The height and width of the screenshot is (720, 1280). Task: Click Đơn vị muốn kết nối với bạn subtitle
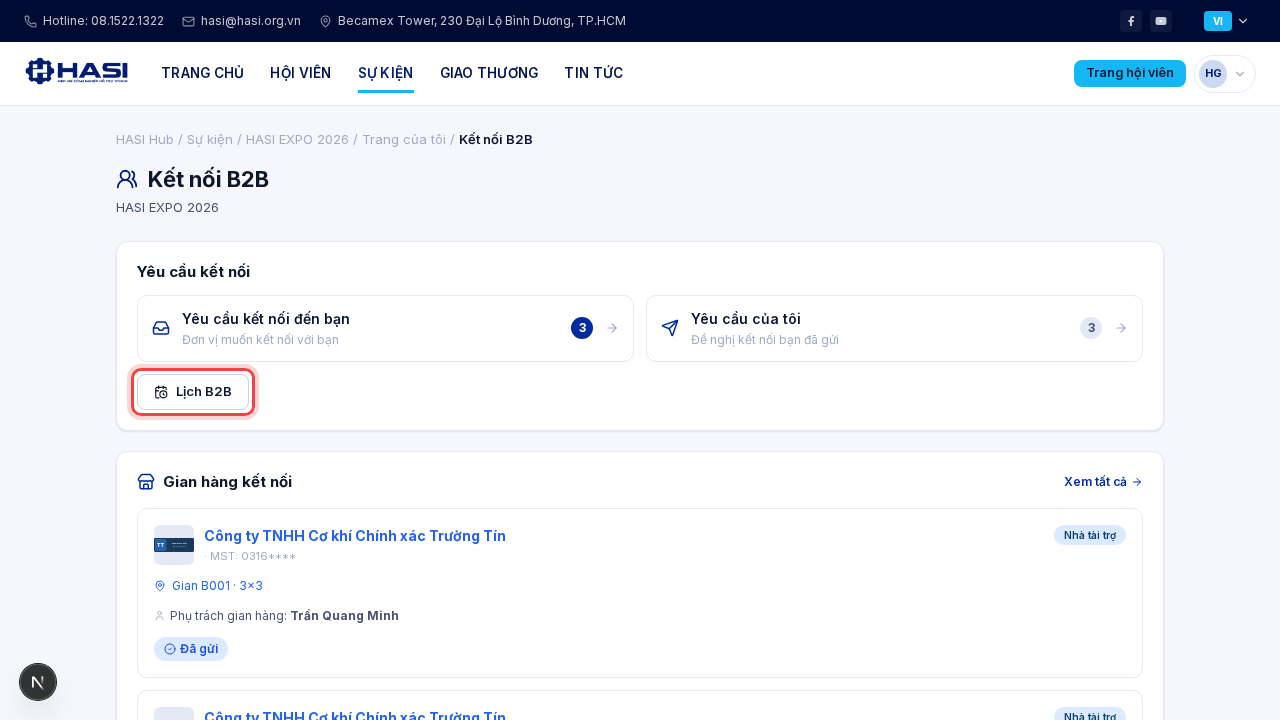tap(260, 340)
